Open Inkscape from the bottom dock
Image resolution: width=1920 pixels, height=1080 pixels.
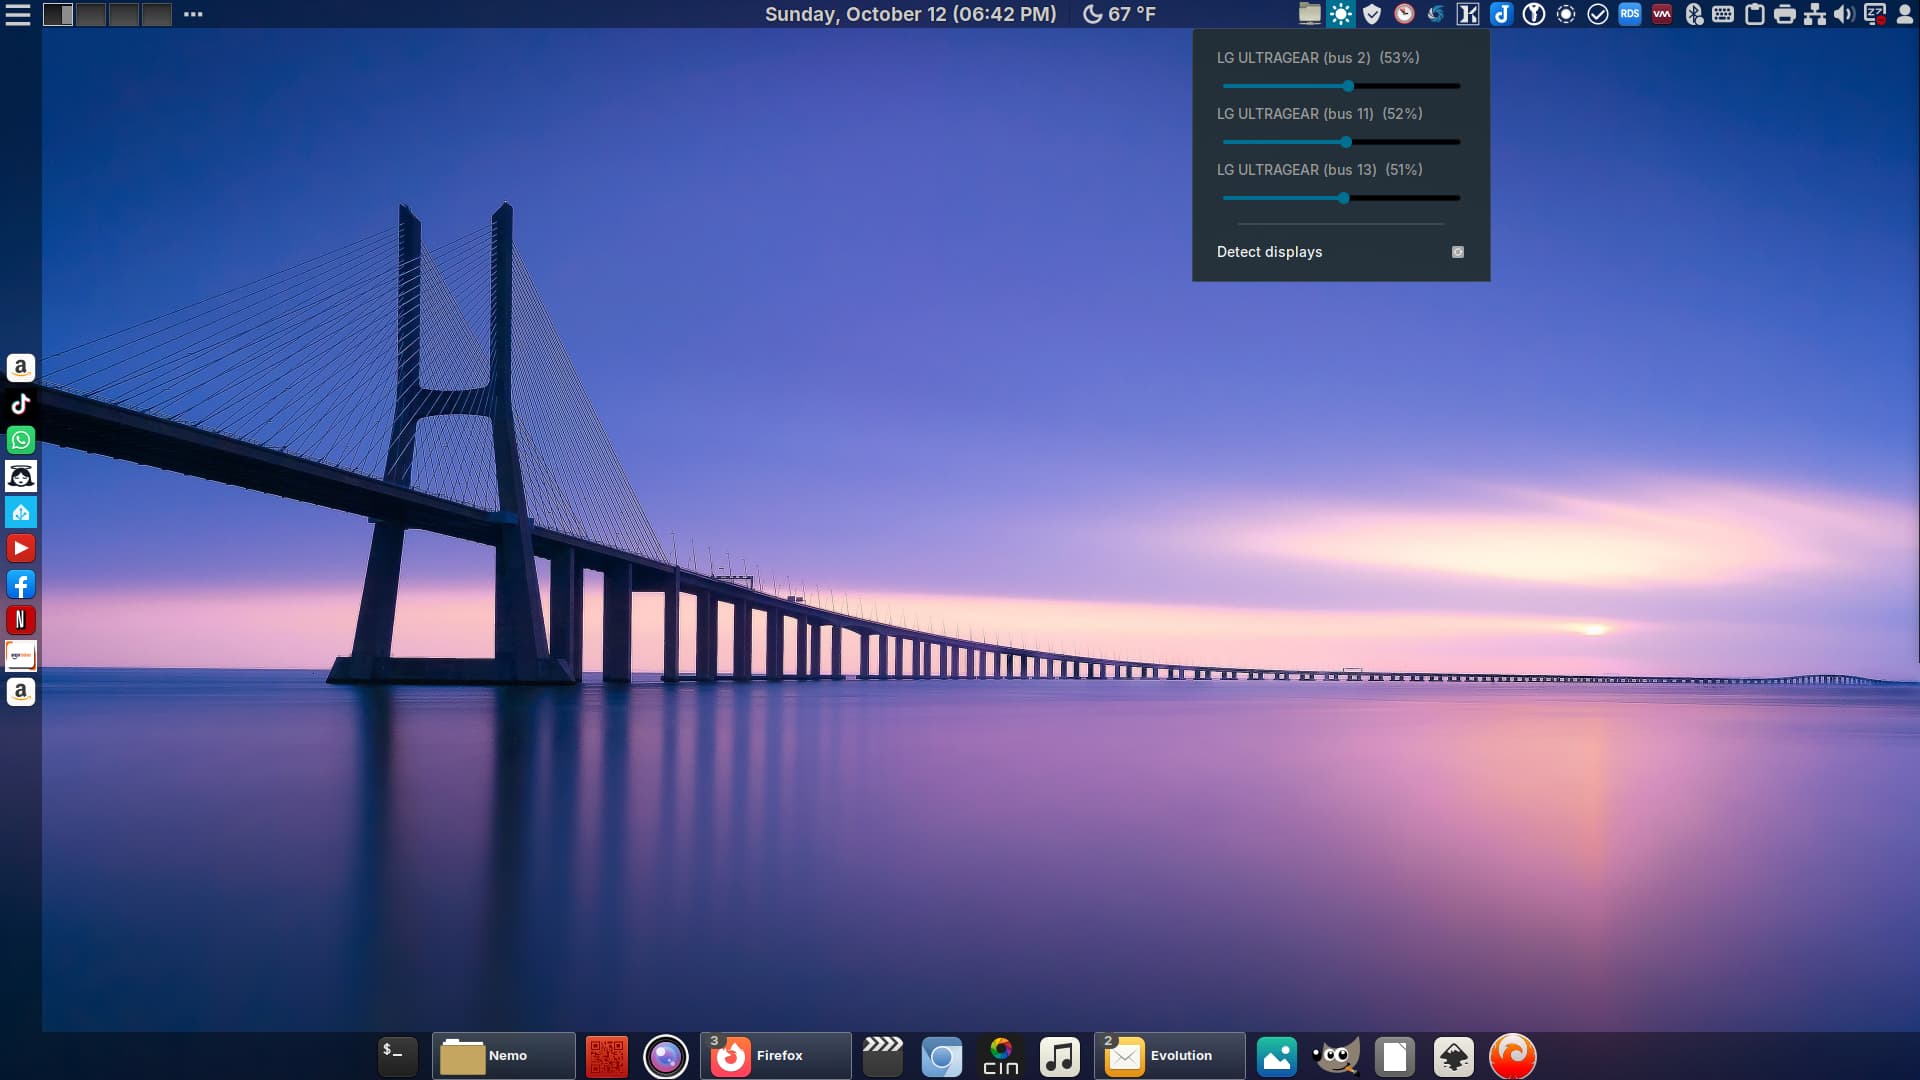pyautogui.click(x=1453, y=1056)
